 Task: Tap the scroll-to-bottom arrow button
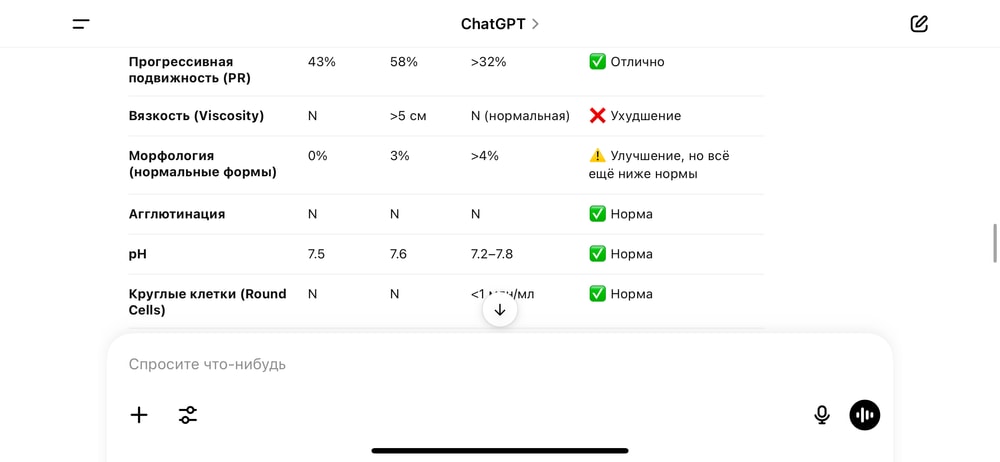coord(500,310)
